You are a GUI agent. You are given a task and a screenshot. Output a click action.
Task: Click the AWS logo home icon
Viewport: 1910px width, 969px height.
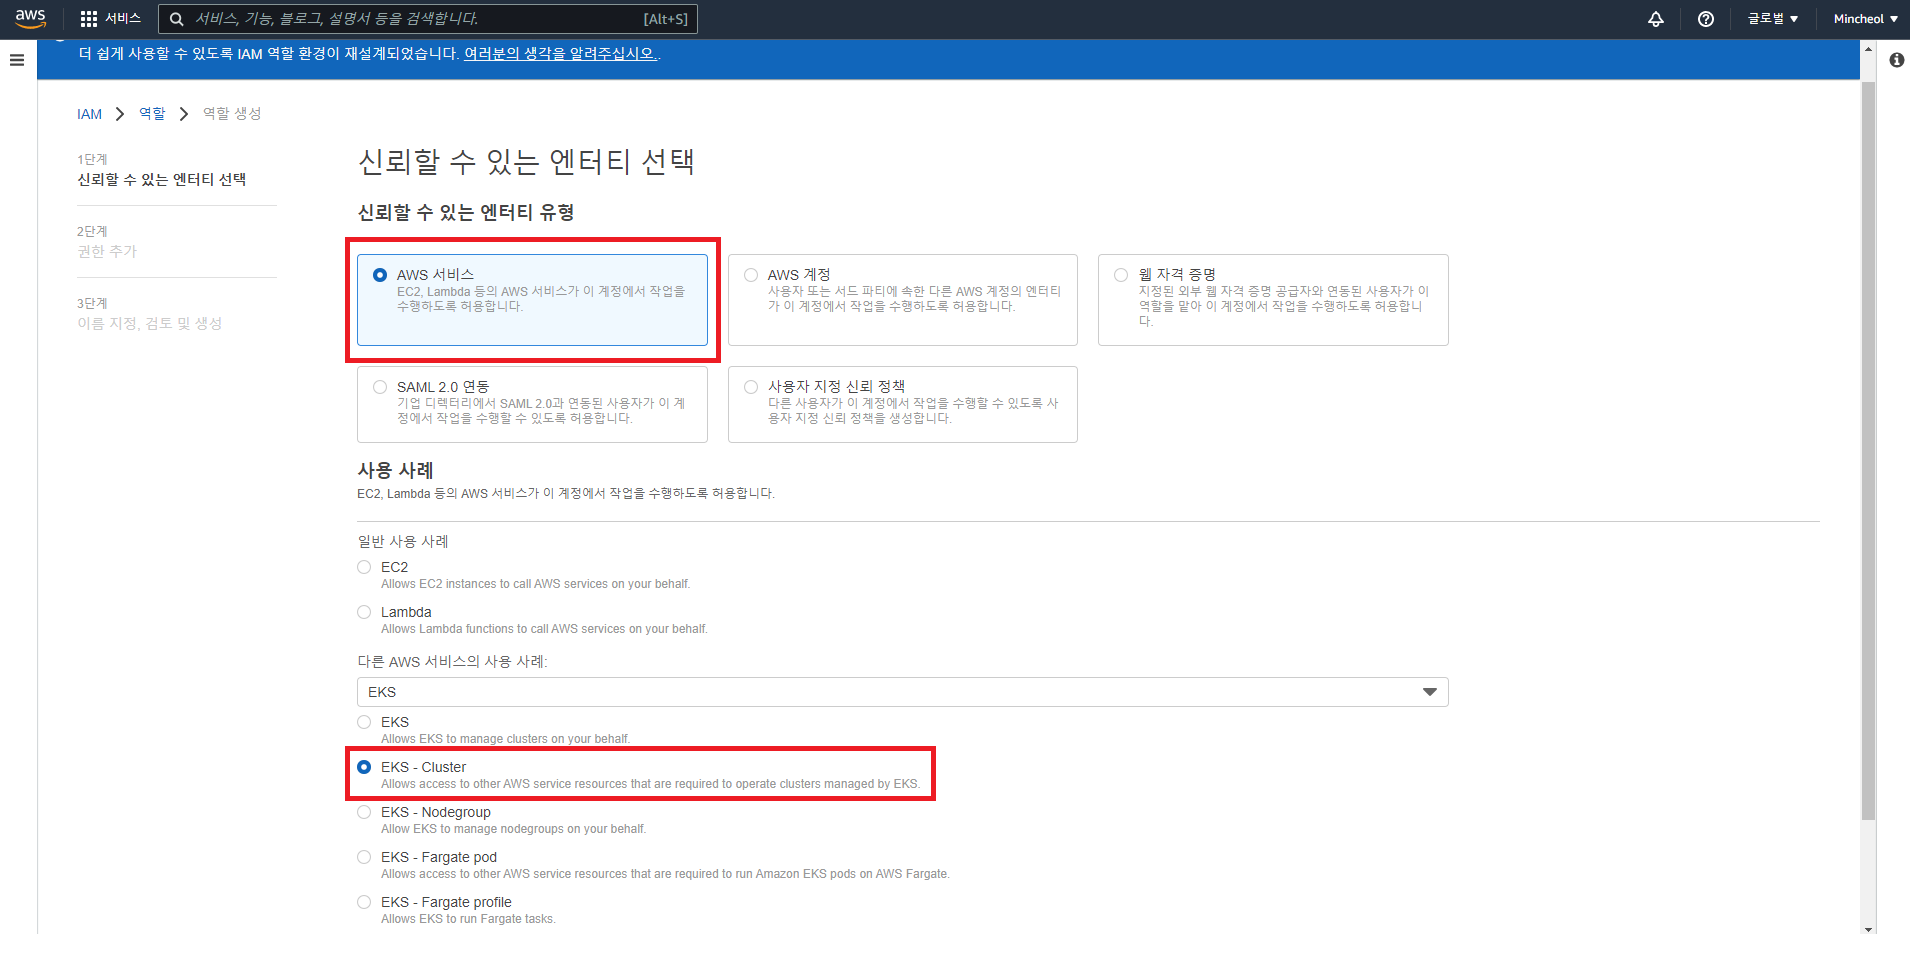click(31, 19)
